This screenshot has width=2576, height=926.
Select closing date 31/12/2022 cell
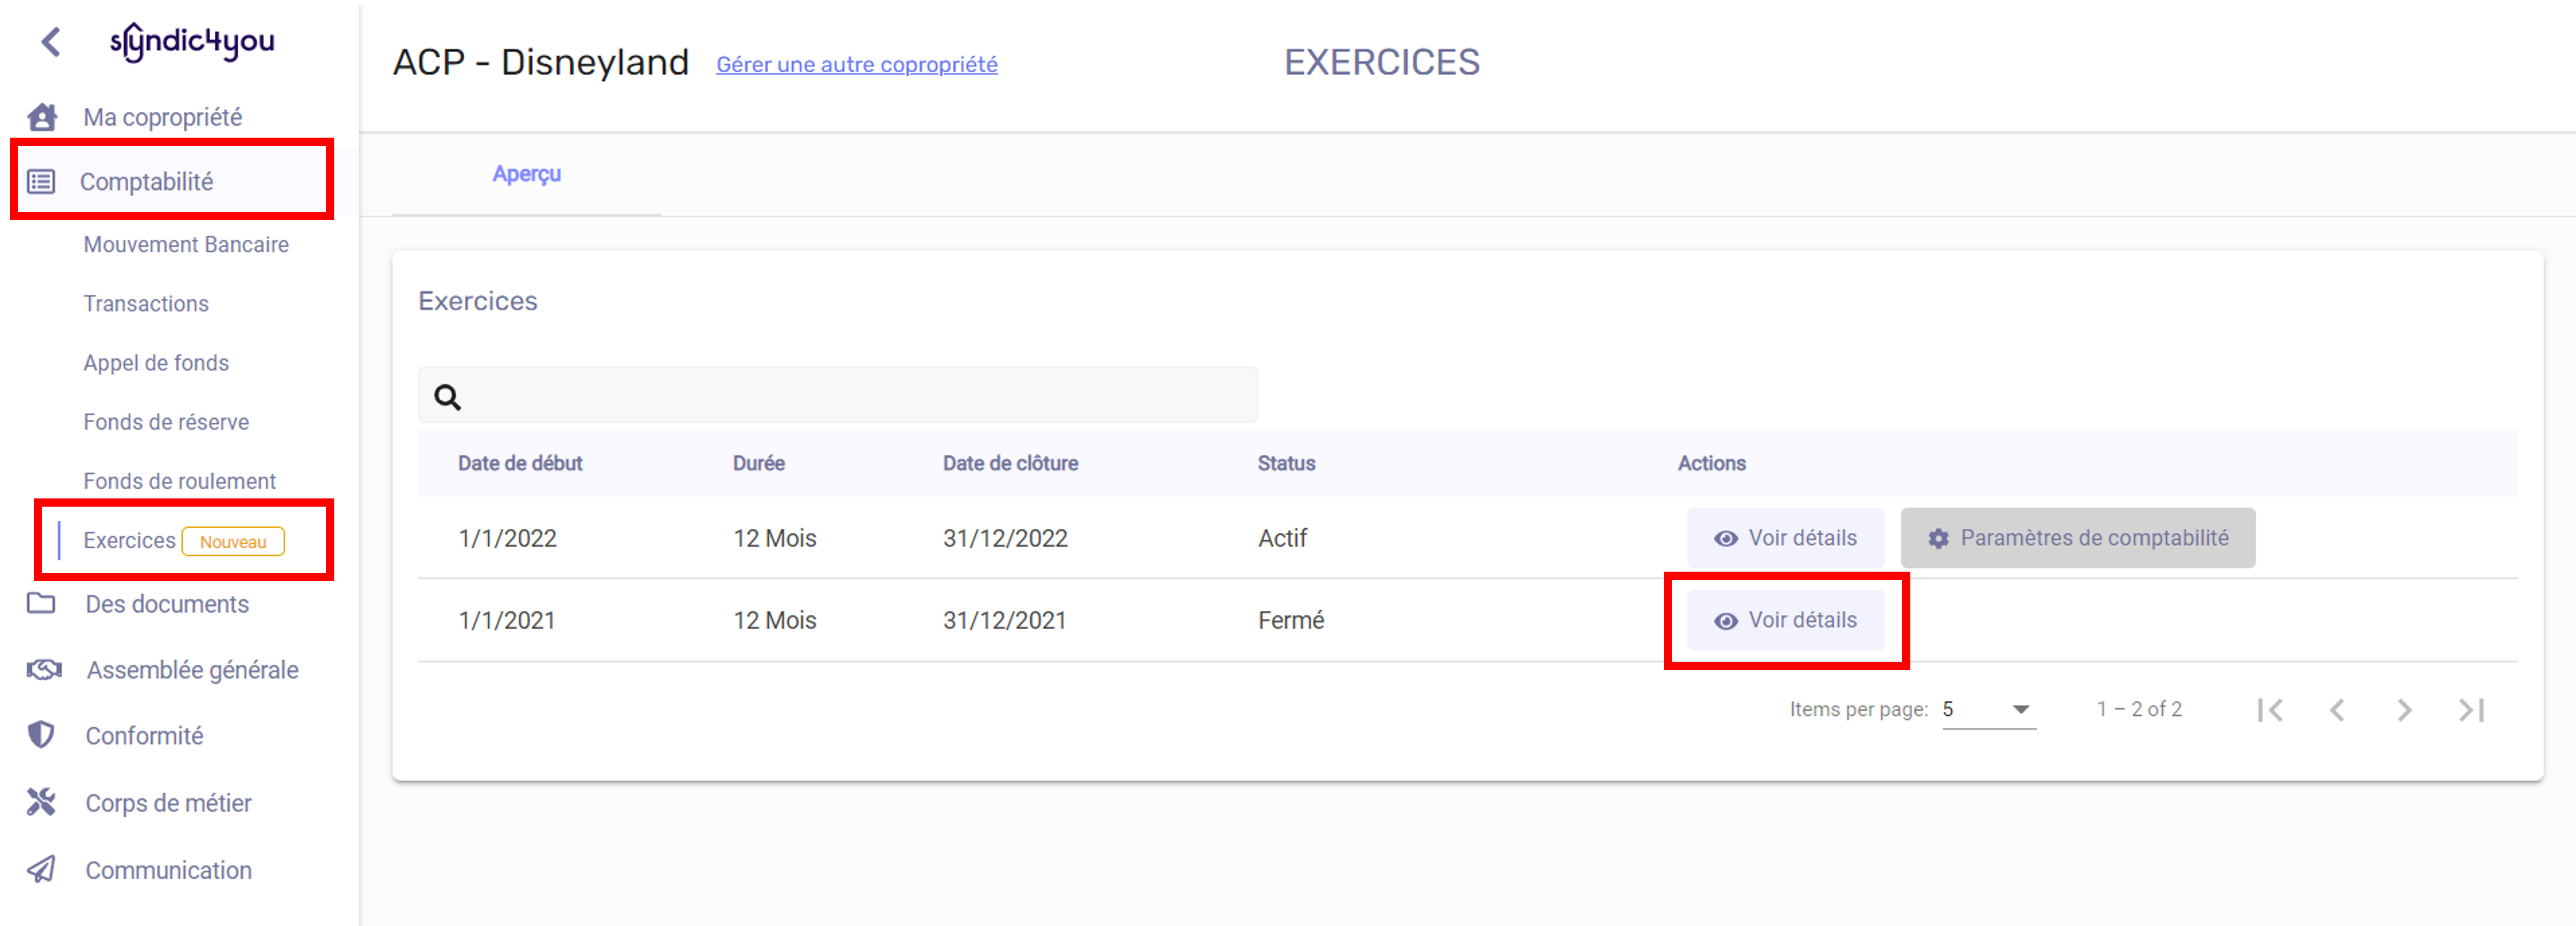coord(1005,538)
